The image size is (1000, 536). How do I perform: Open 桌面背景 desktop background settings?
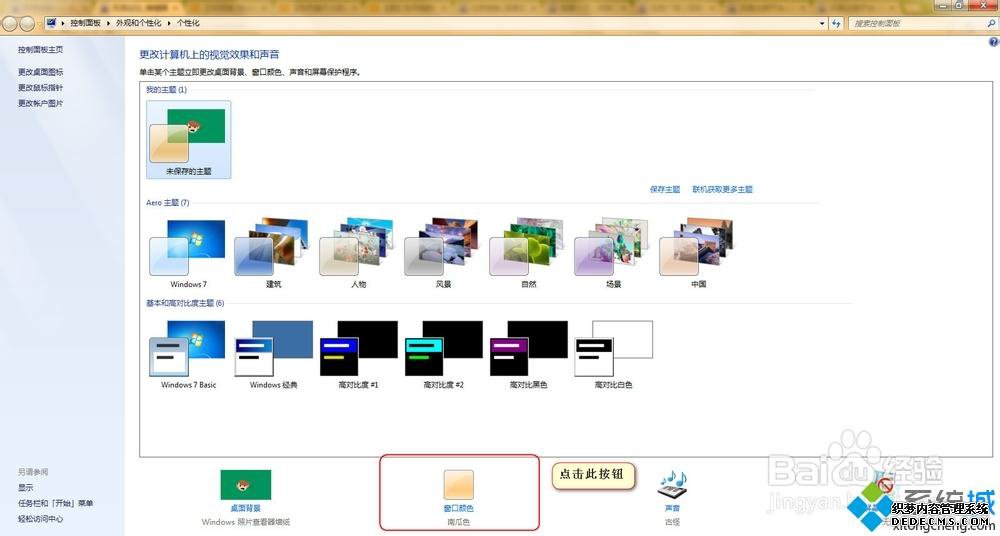(x=246, y=485)
